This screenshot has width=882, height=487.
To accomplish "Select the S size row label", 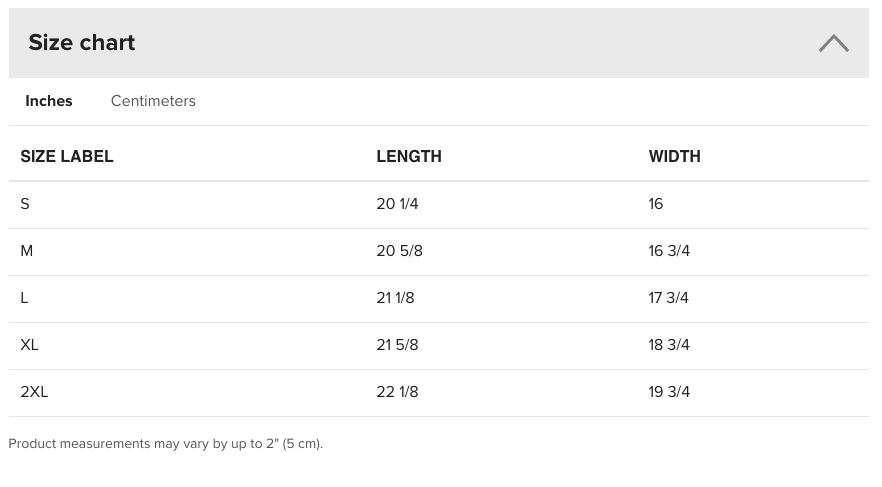I will (25, 204).
